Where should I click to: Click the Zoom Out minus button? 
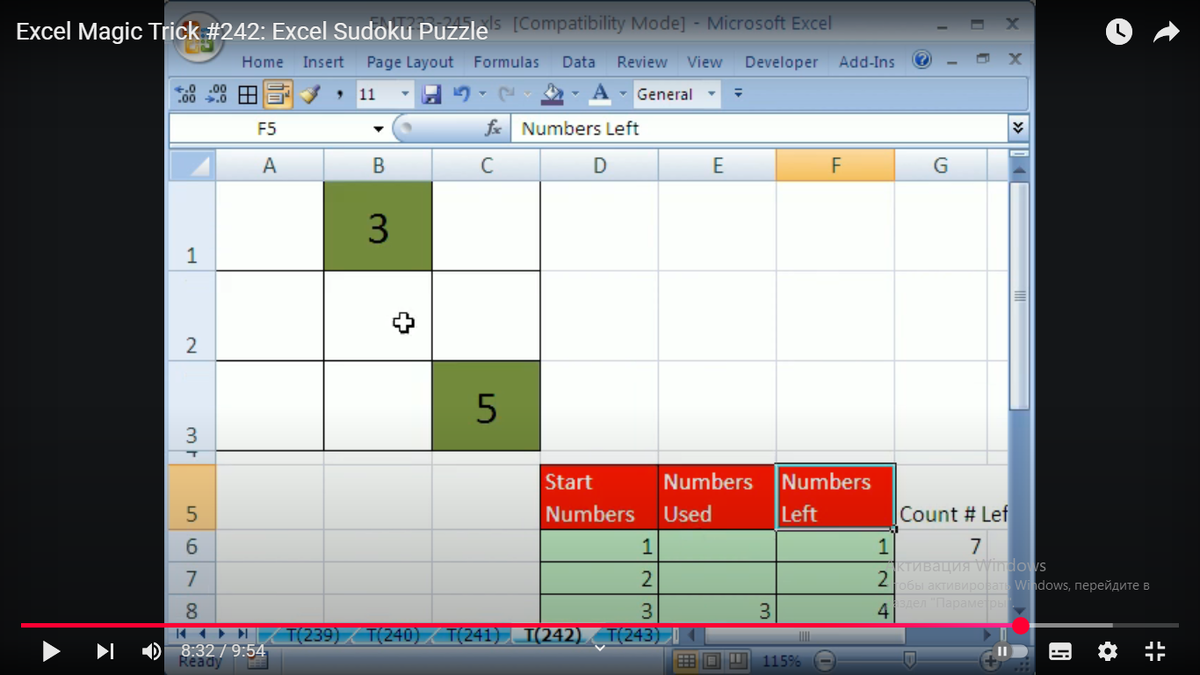pos(824,661)
